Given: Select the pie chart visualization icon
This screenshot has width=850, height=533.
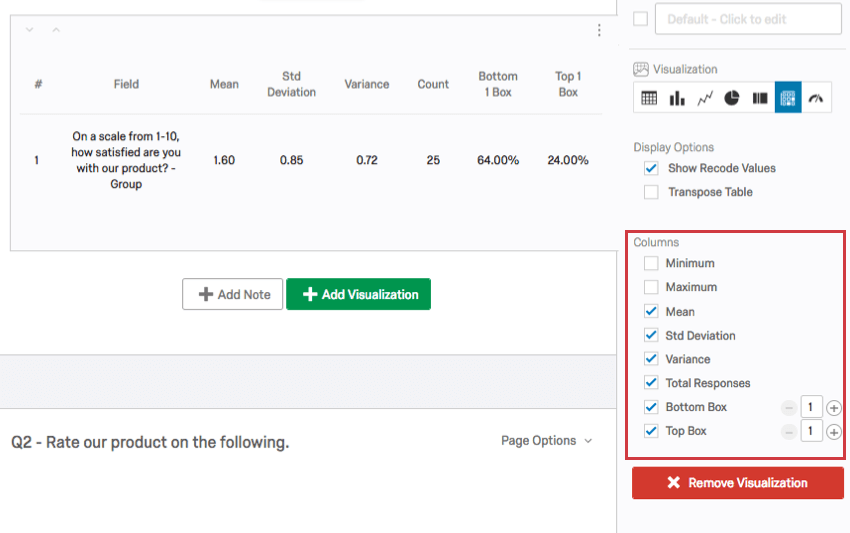Looking at the screenshot, I should 732,98.
